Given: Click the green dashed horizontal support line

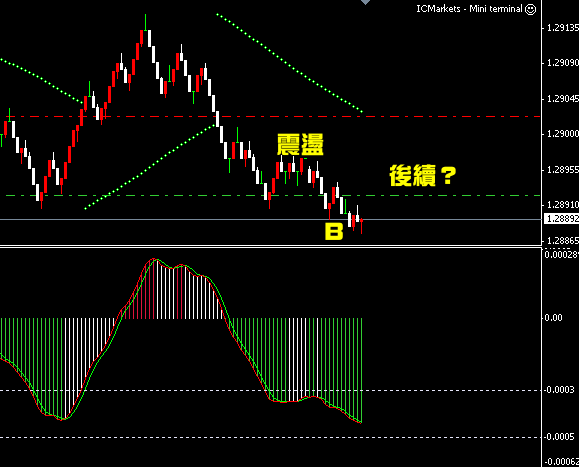Looking at the screenshot, I should [273, 196].
